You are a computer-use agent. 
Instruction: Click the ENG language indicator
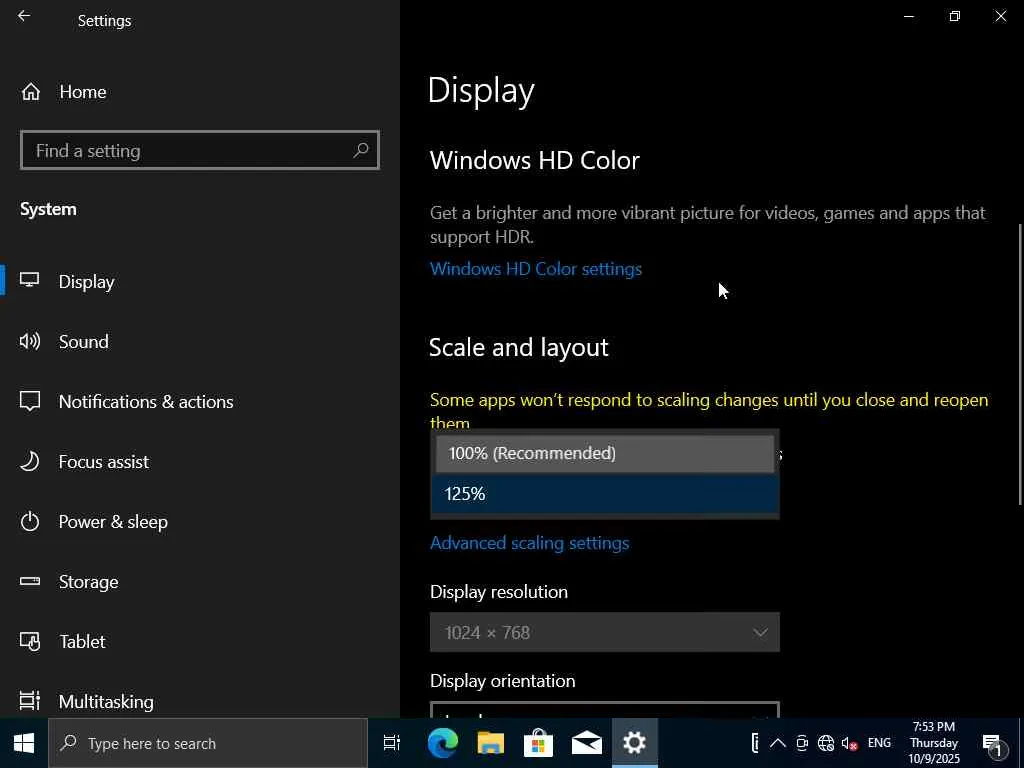click(879, 743)
